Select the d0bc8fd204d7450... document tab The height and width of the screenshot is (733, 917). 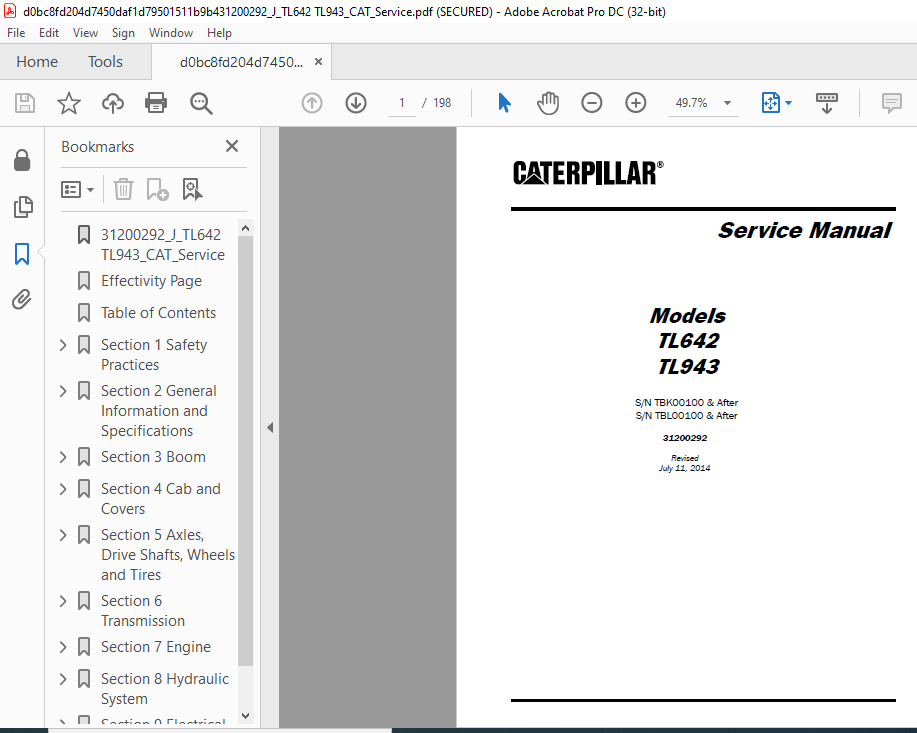(x=241, y=62)
